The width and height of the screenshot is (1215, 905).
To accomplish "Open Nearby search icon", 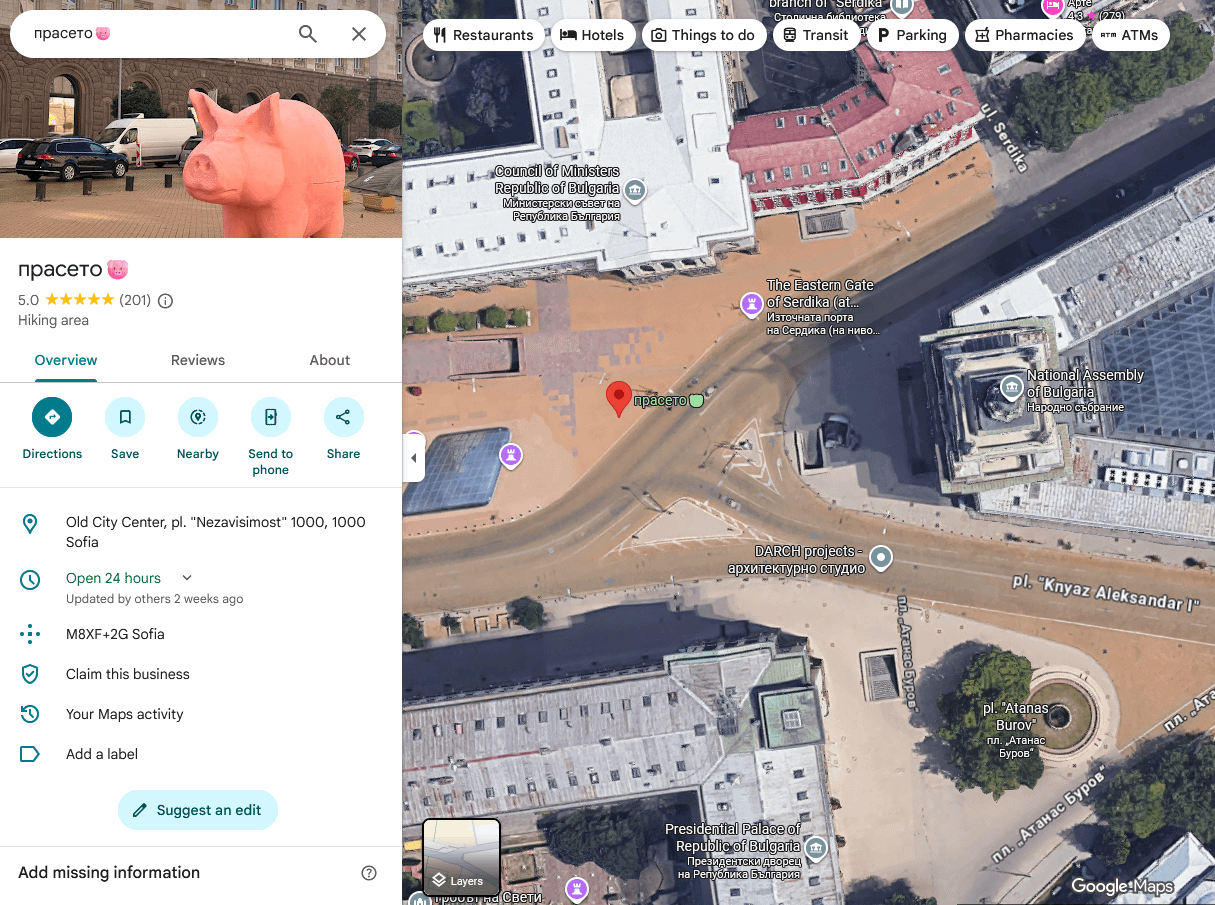I will [x=198, y=417].
